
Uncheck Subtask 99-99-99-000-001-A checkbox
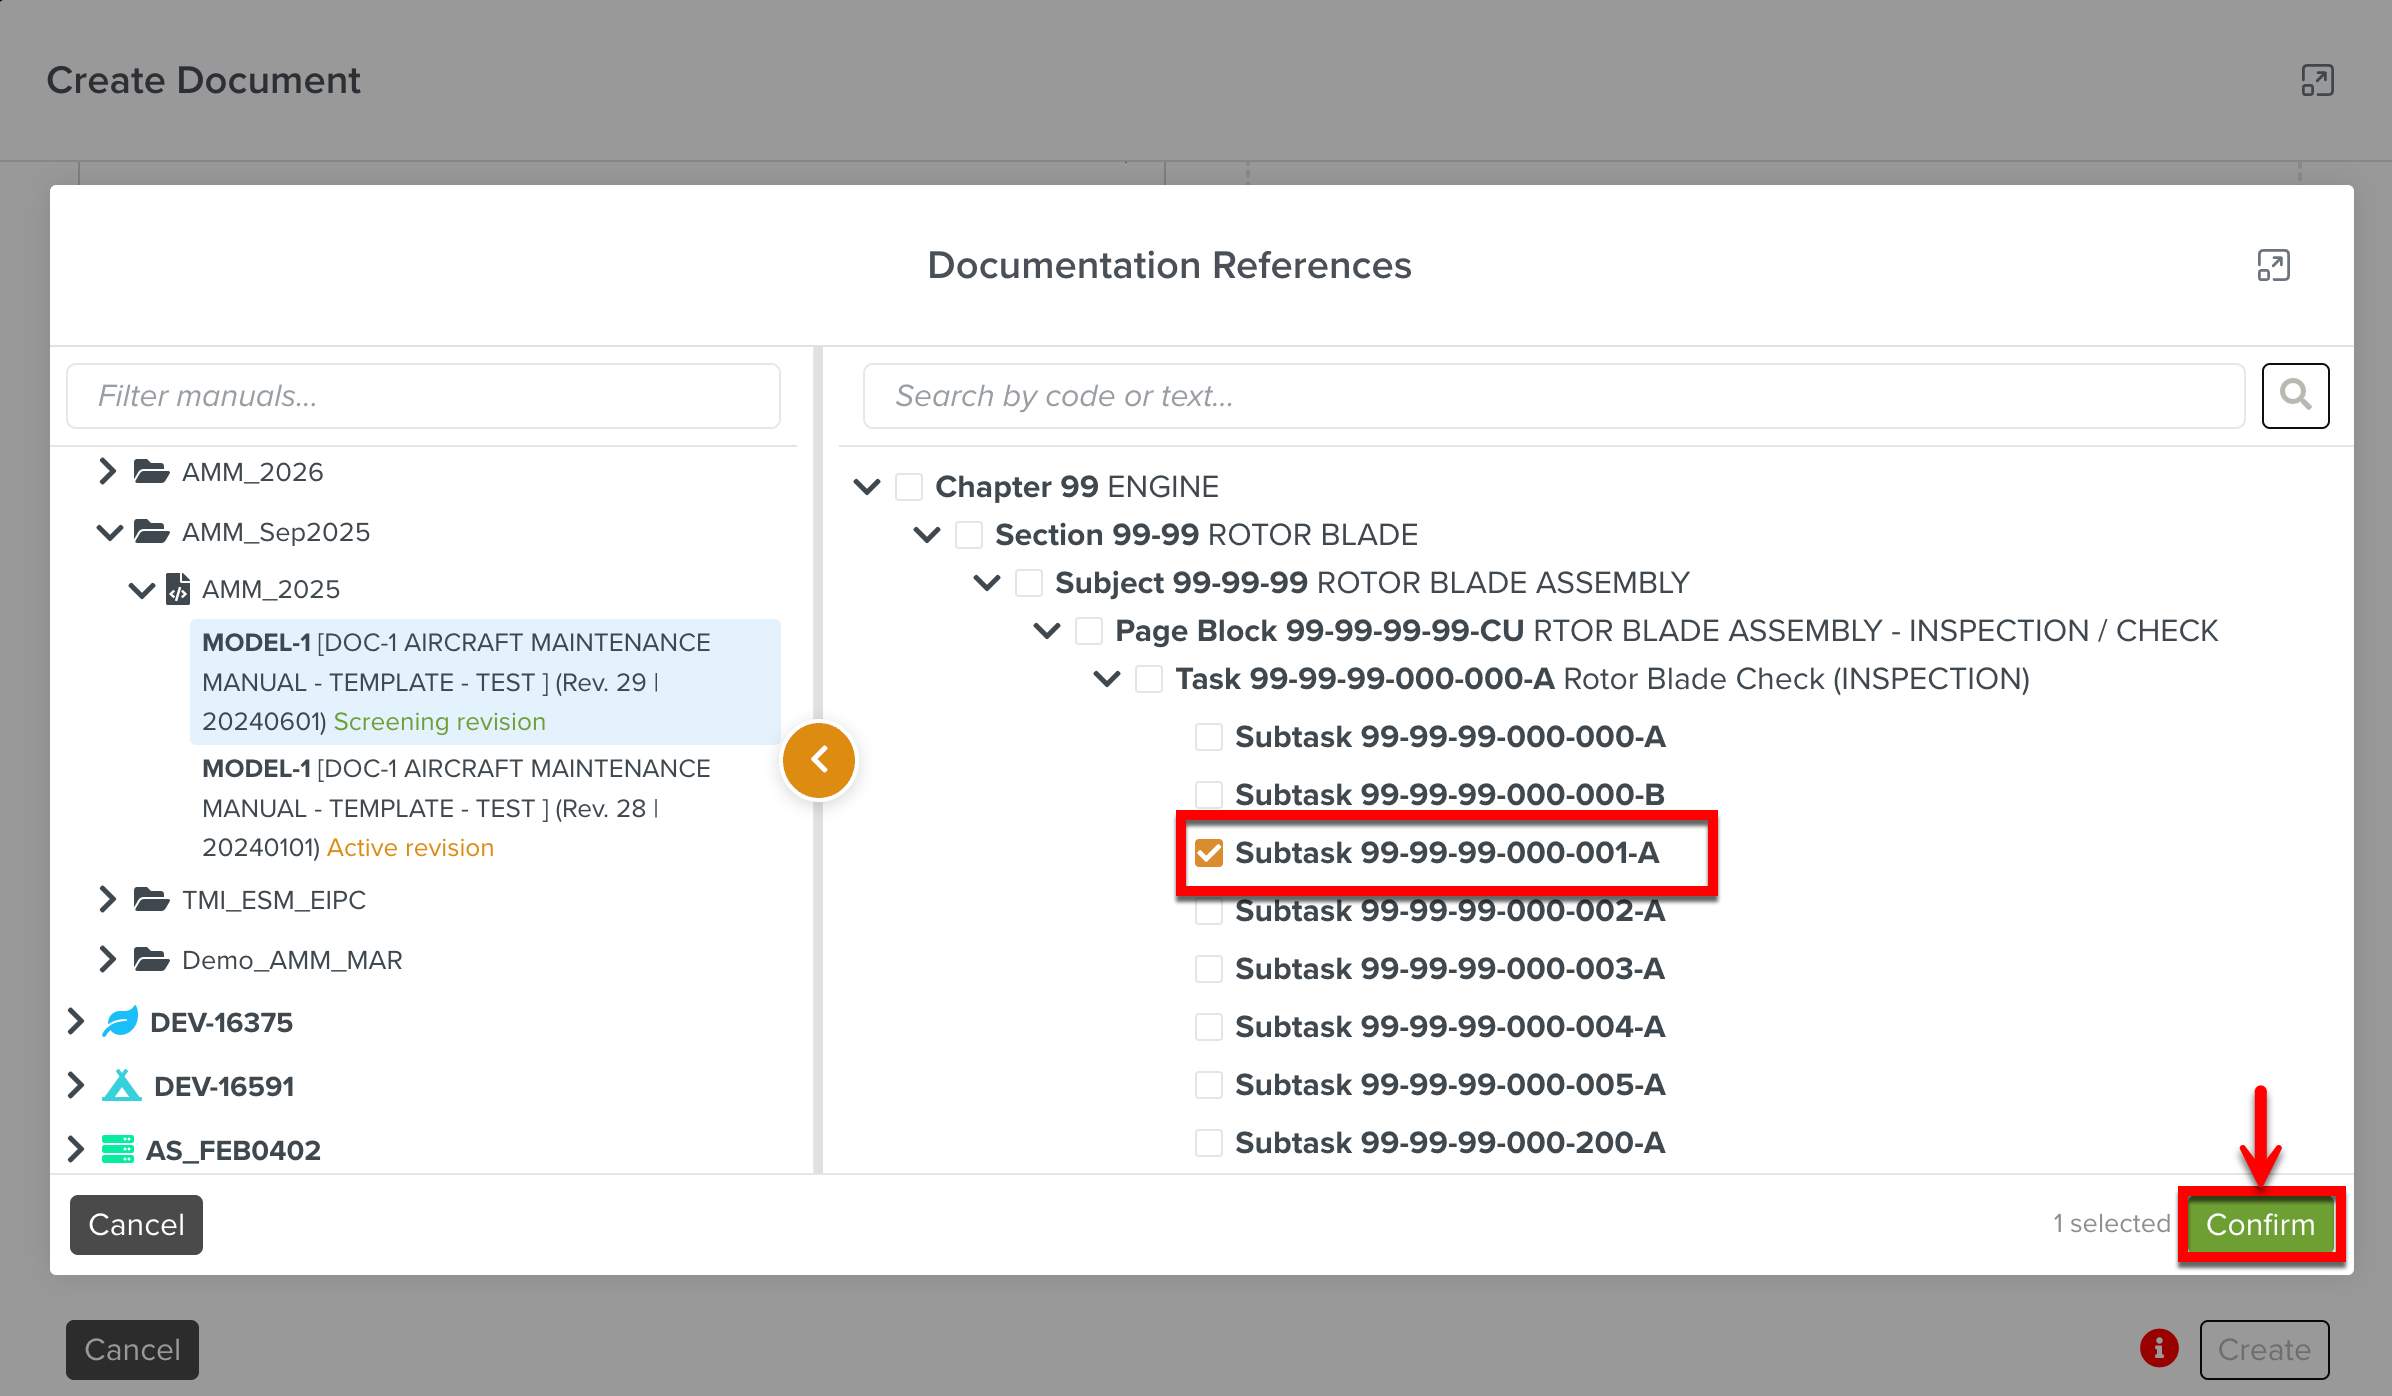1209,853
